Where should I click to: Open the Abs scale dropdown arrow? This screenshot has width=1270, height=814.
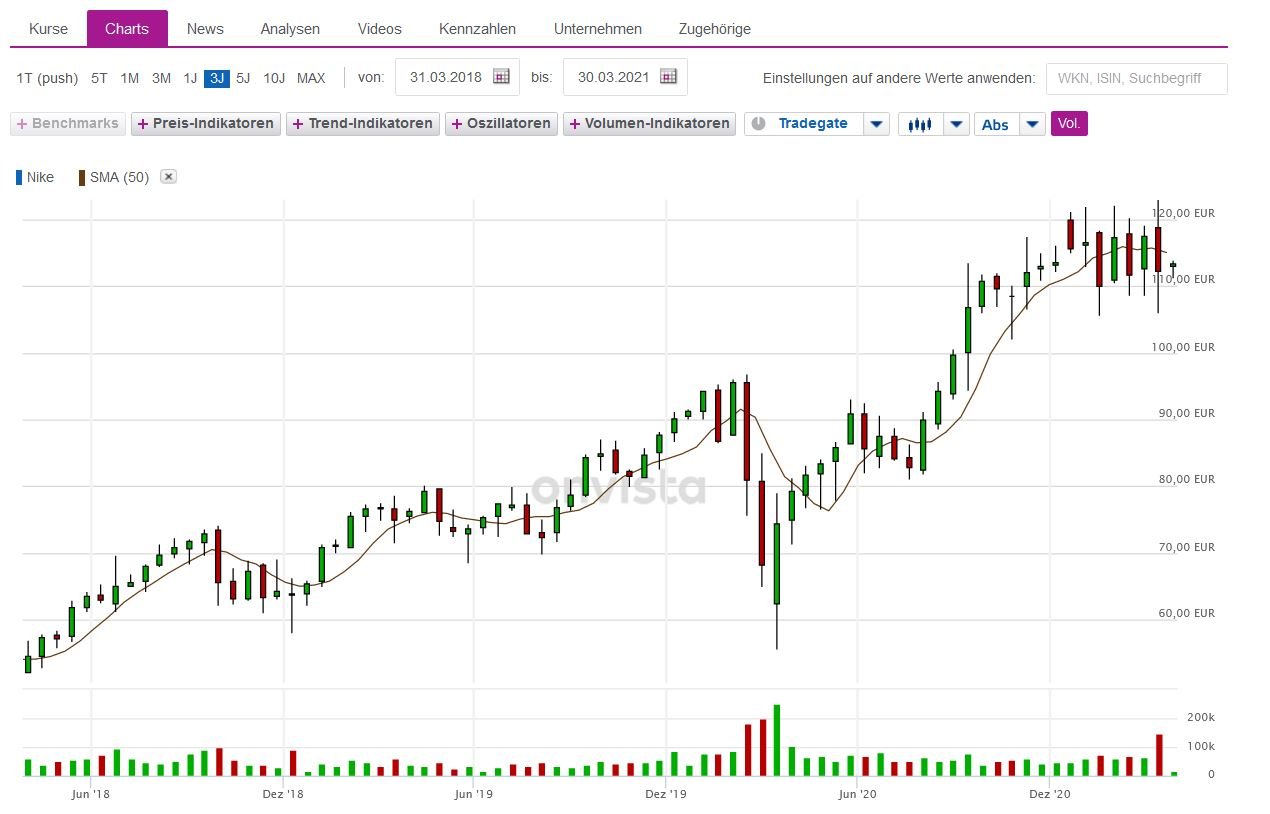click(1032, 124)
